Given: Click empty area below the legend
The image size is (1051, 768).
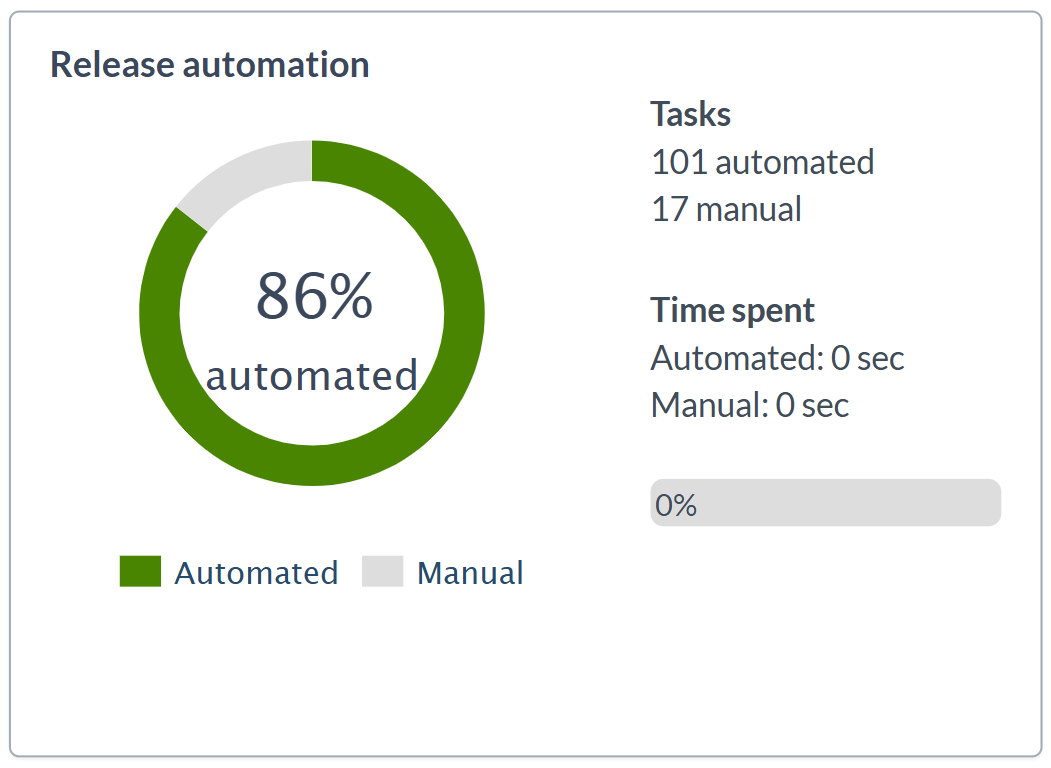Looking at the screenshot, I should click(x=320, y=670).
